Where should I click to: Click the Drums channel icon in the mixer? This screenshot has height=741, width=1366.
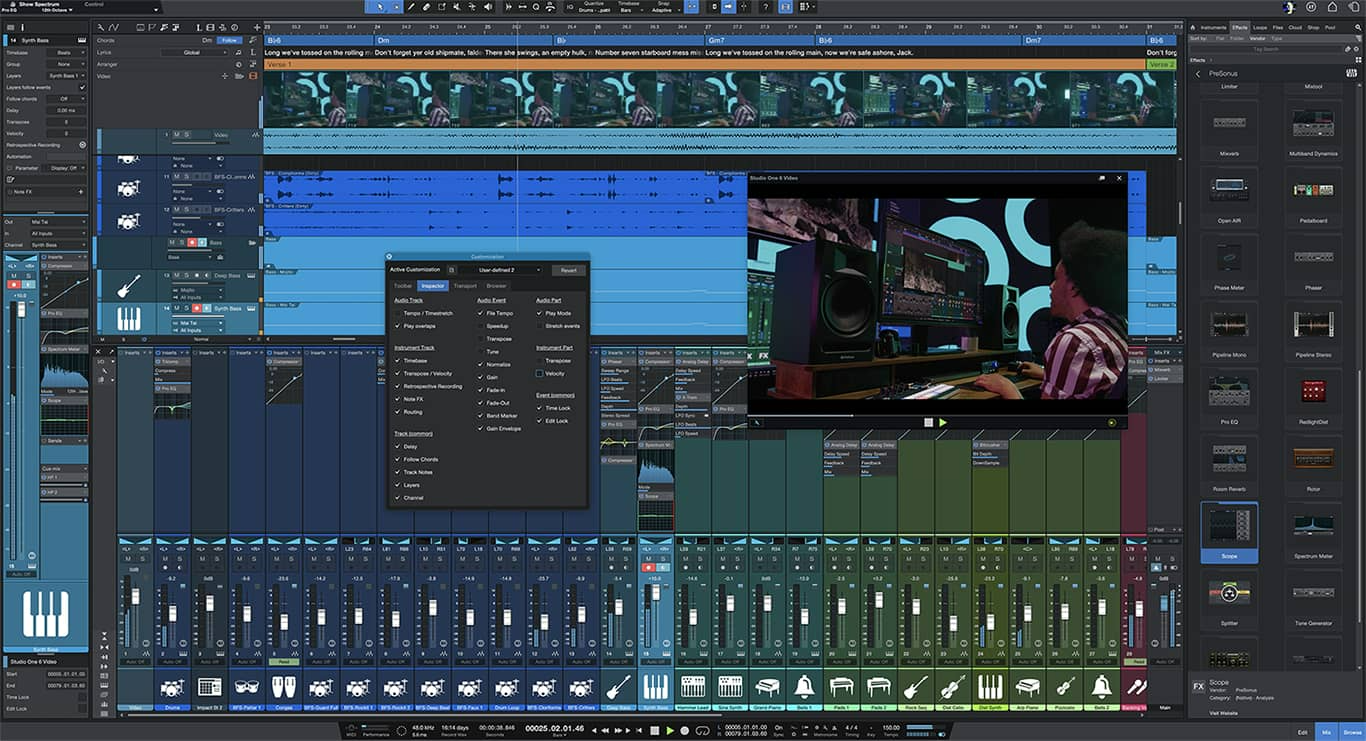point(172,687)
